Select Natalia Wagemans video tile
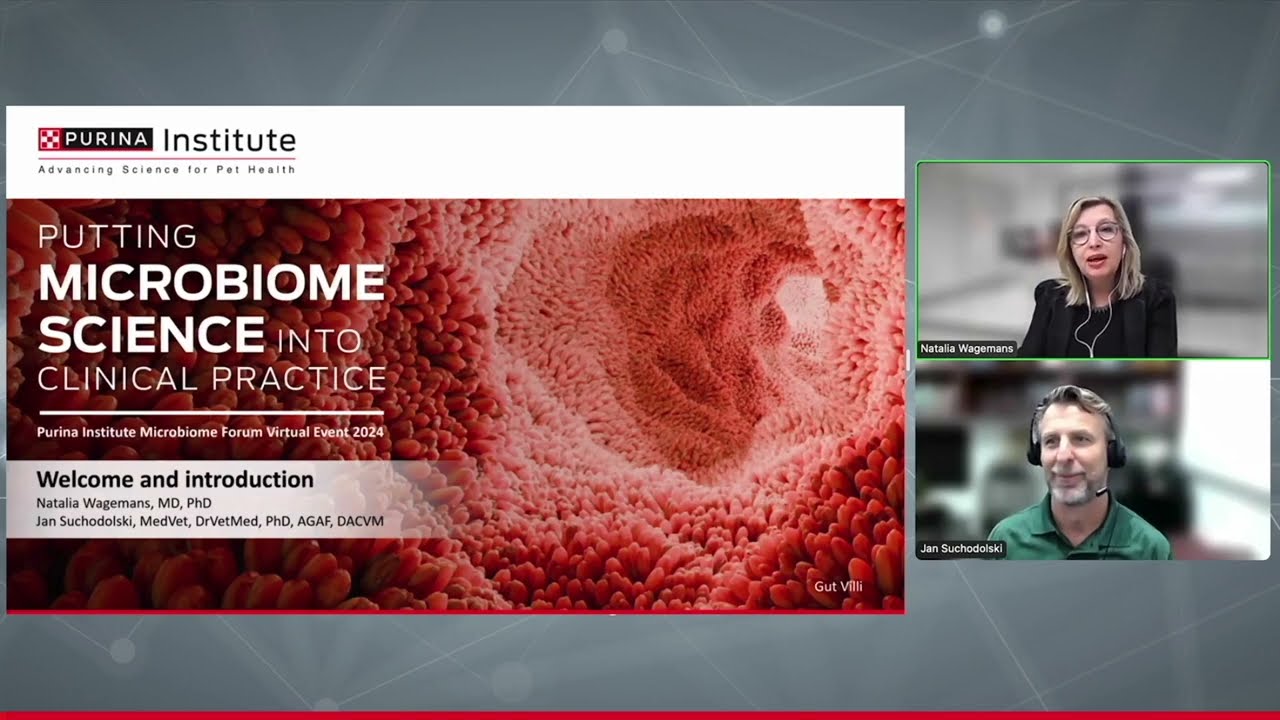Image resolution: width=1280 pixels, height=720 pixels. (1093, 260)
